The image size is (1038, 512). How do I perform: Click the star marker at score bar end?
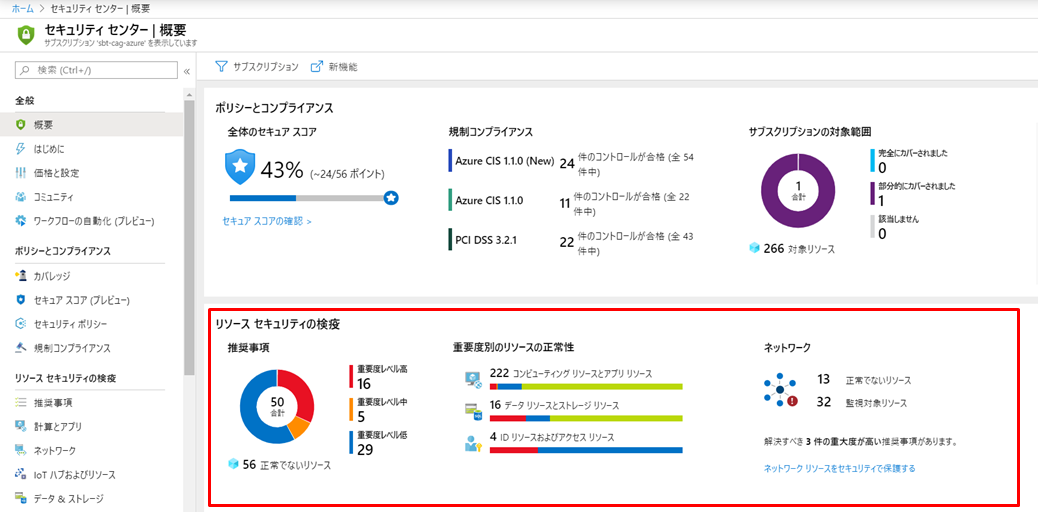(391, 197)
